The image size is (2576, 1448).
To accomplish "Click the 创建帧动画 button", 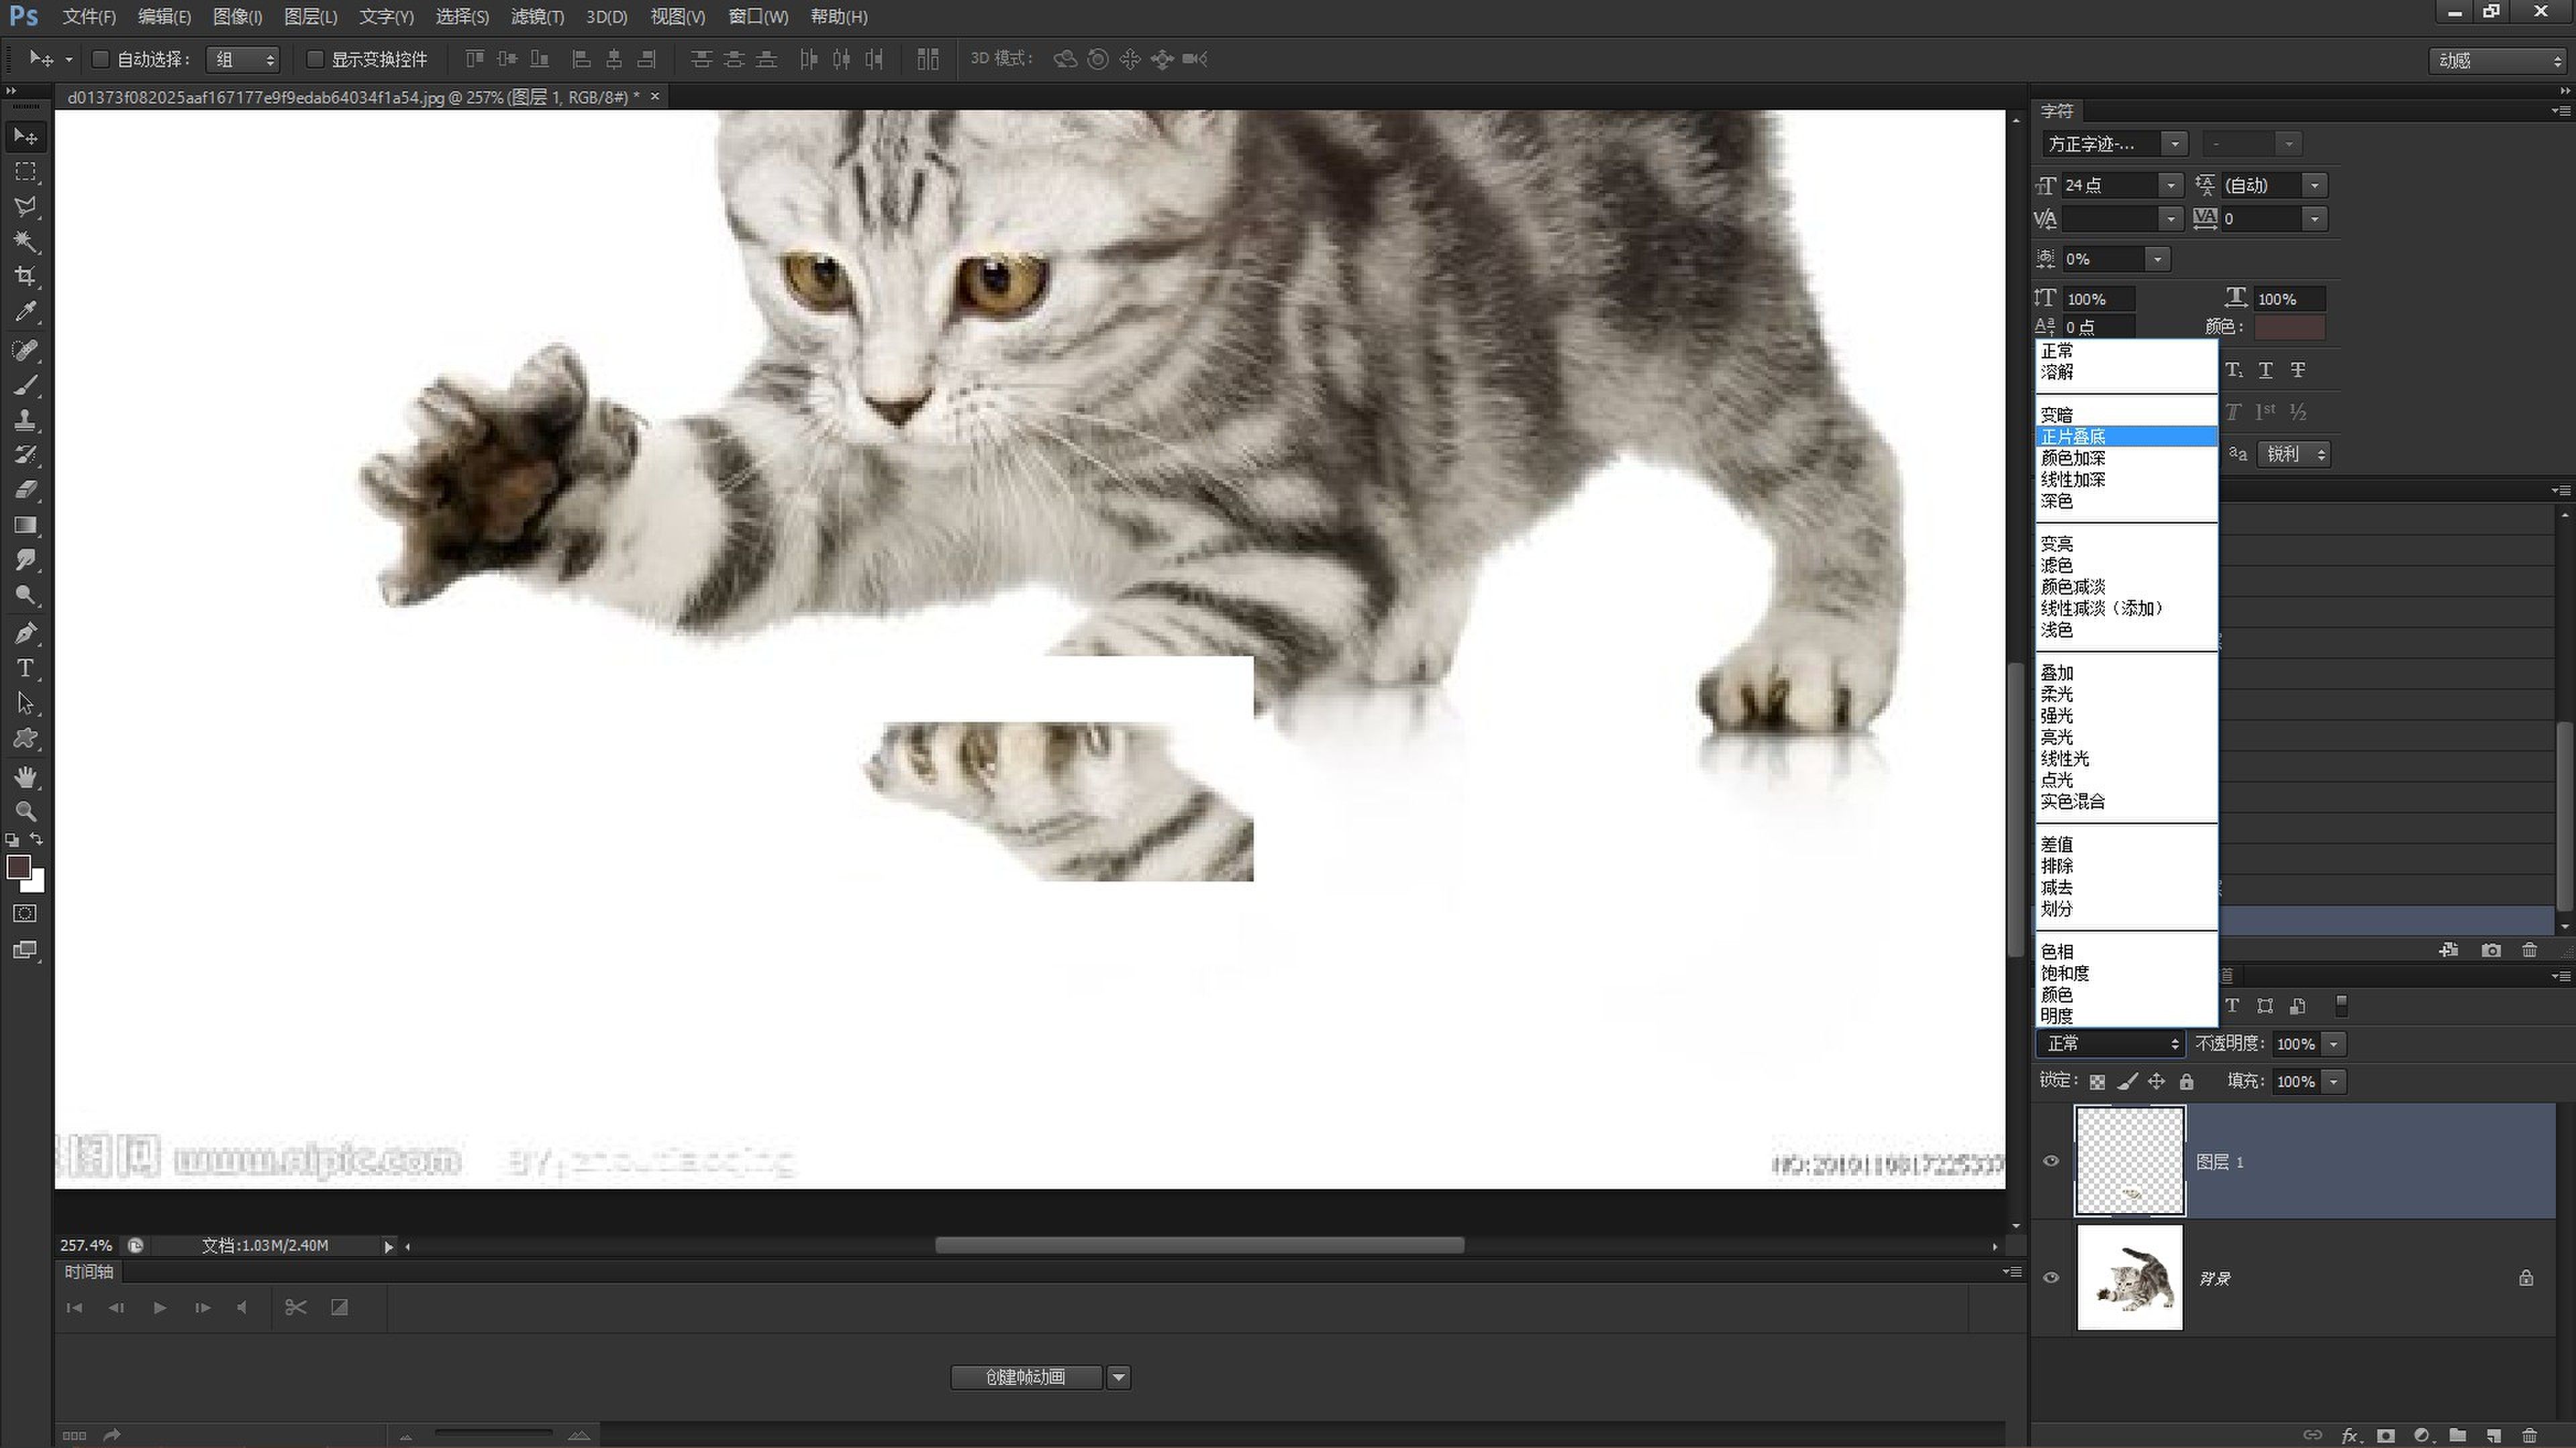I will click(1026, 1377).
